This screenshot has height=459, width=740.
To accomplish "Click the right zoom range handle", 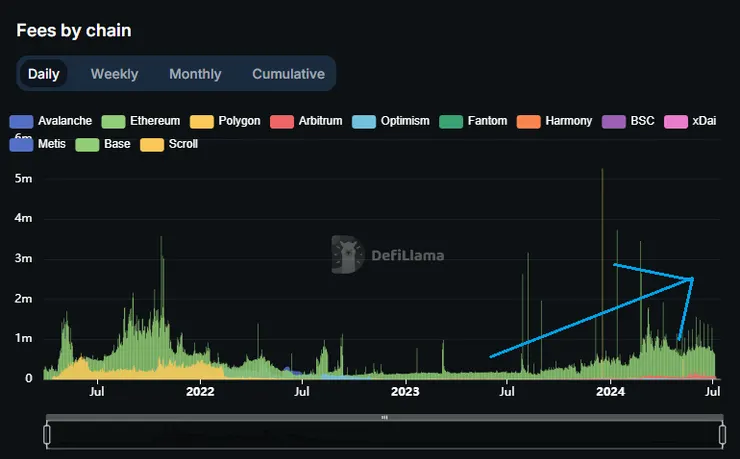I will point(723,434).
